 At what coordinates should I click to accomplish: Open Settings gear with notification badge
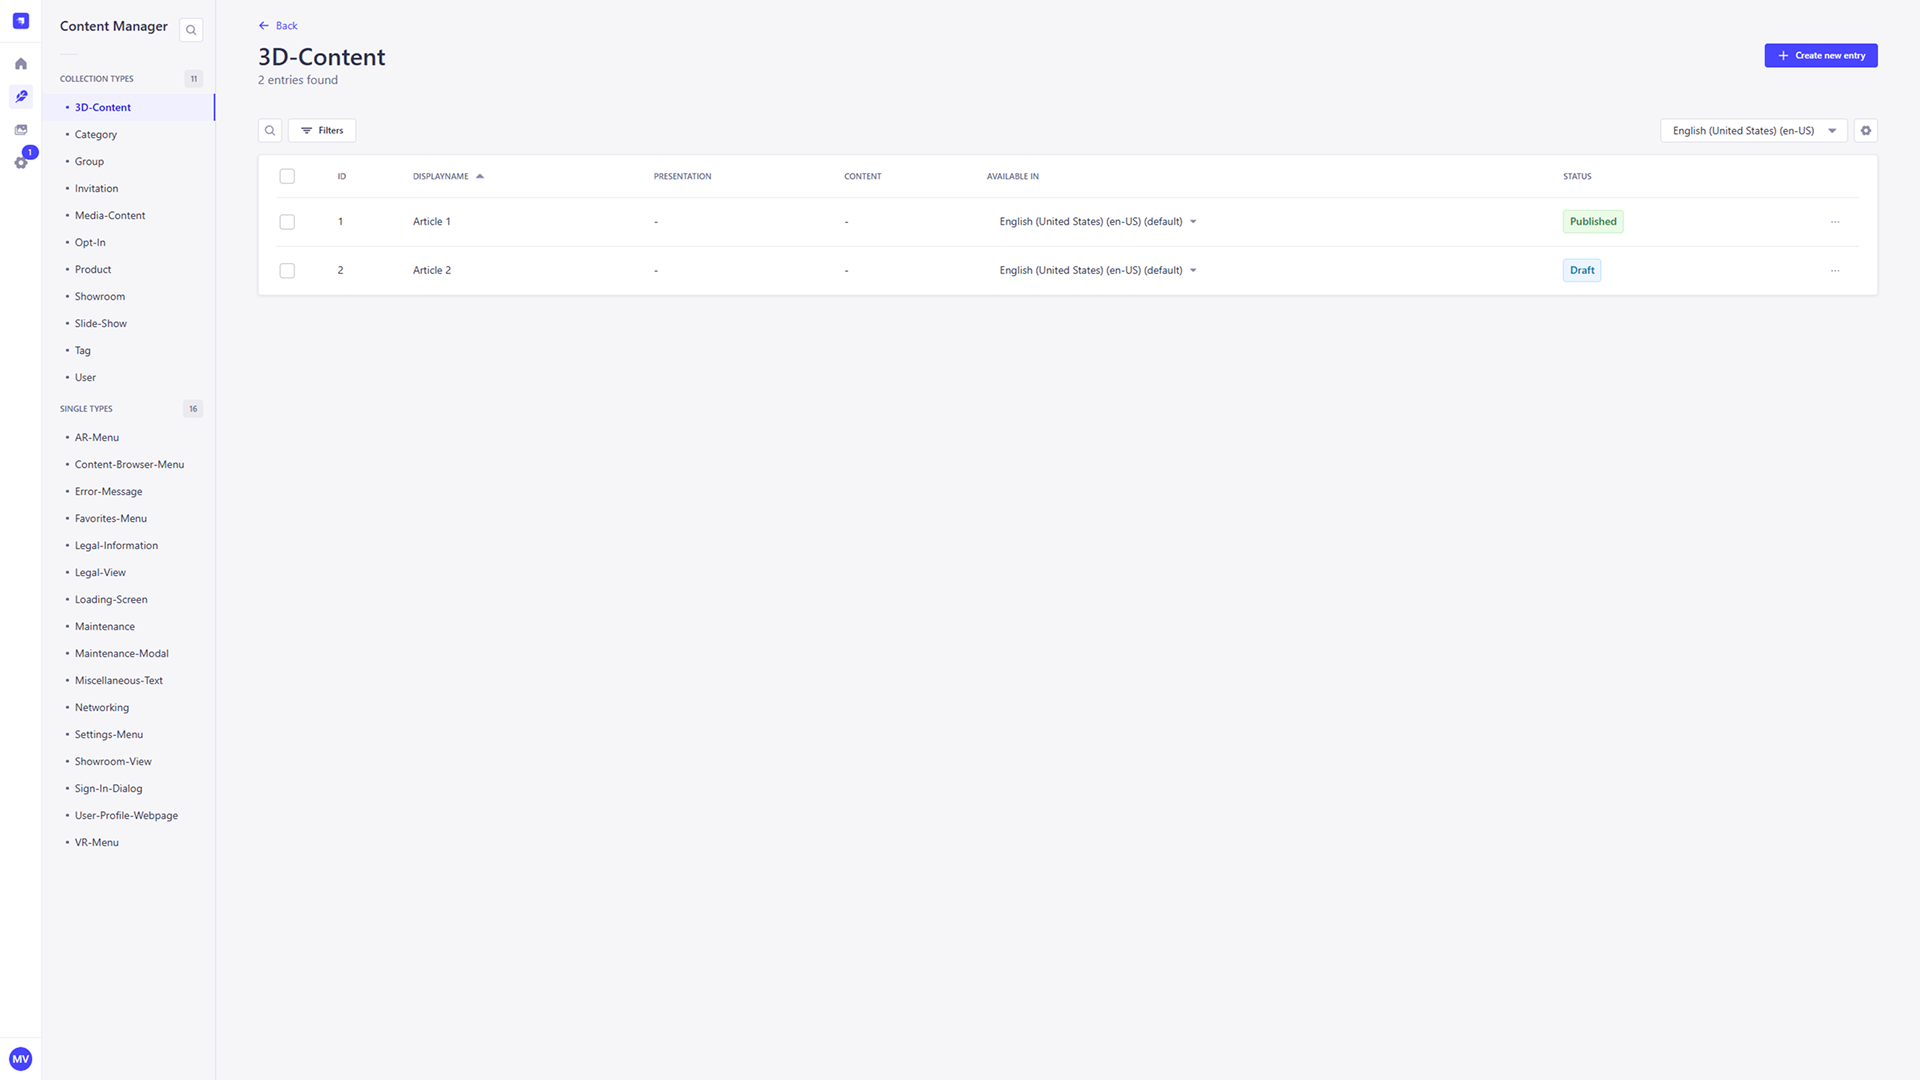pyautogui.click(x=20, y=162)
